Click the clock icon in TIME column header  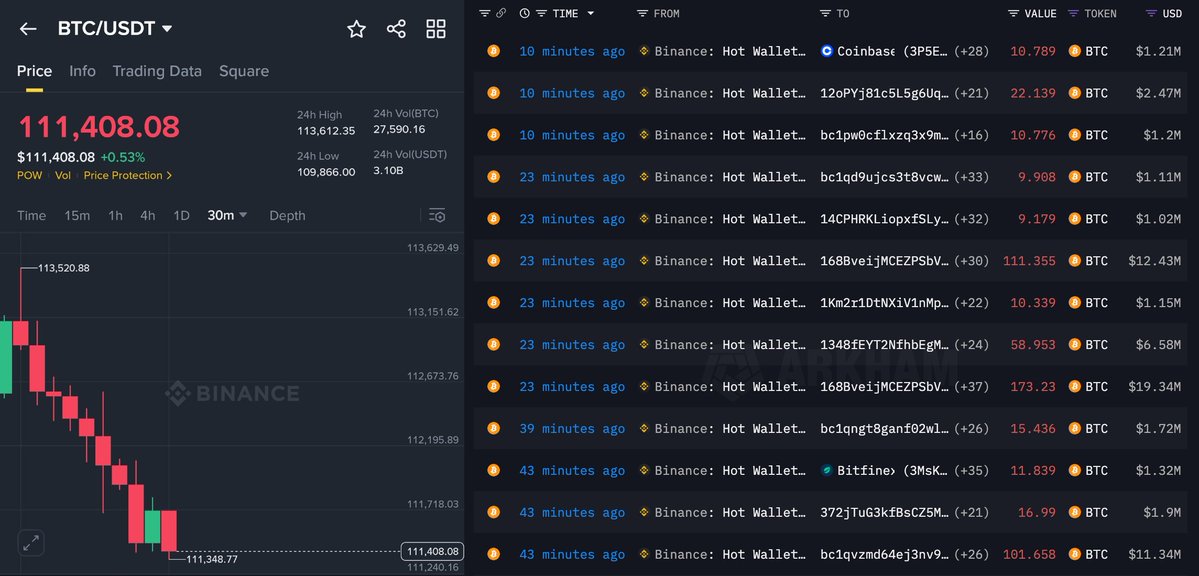point(525,13)
